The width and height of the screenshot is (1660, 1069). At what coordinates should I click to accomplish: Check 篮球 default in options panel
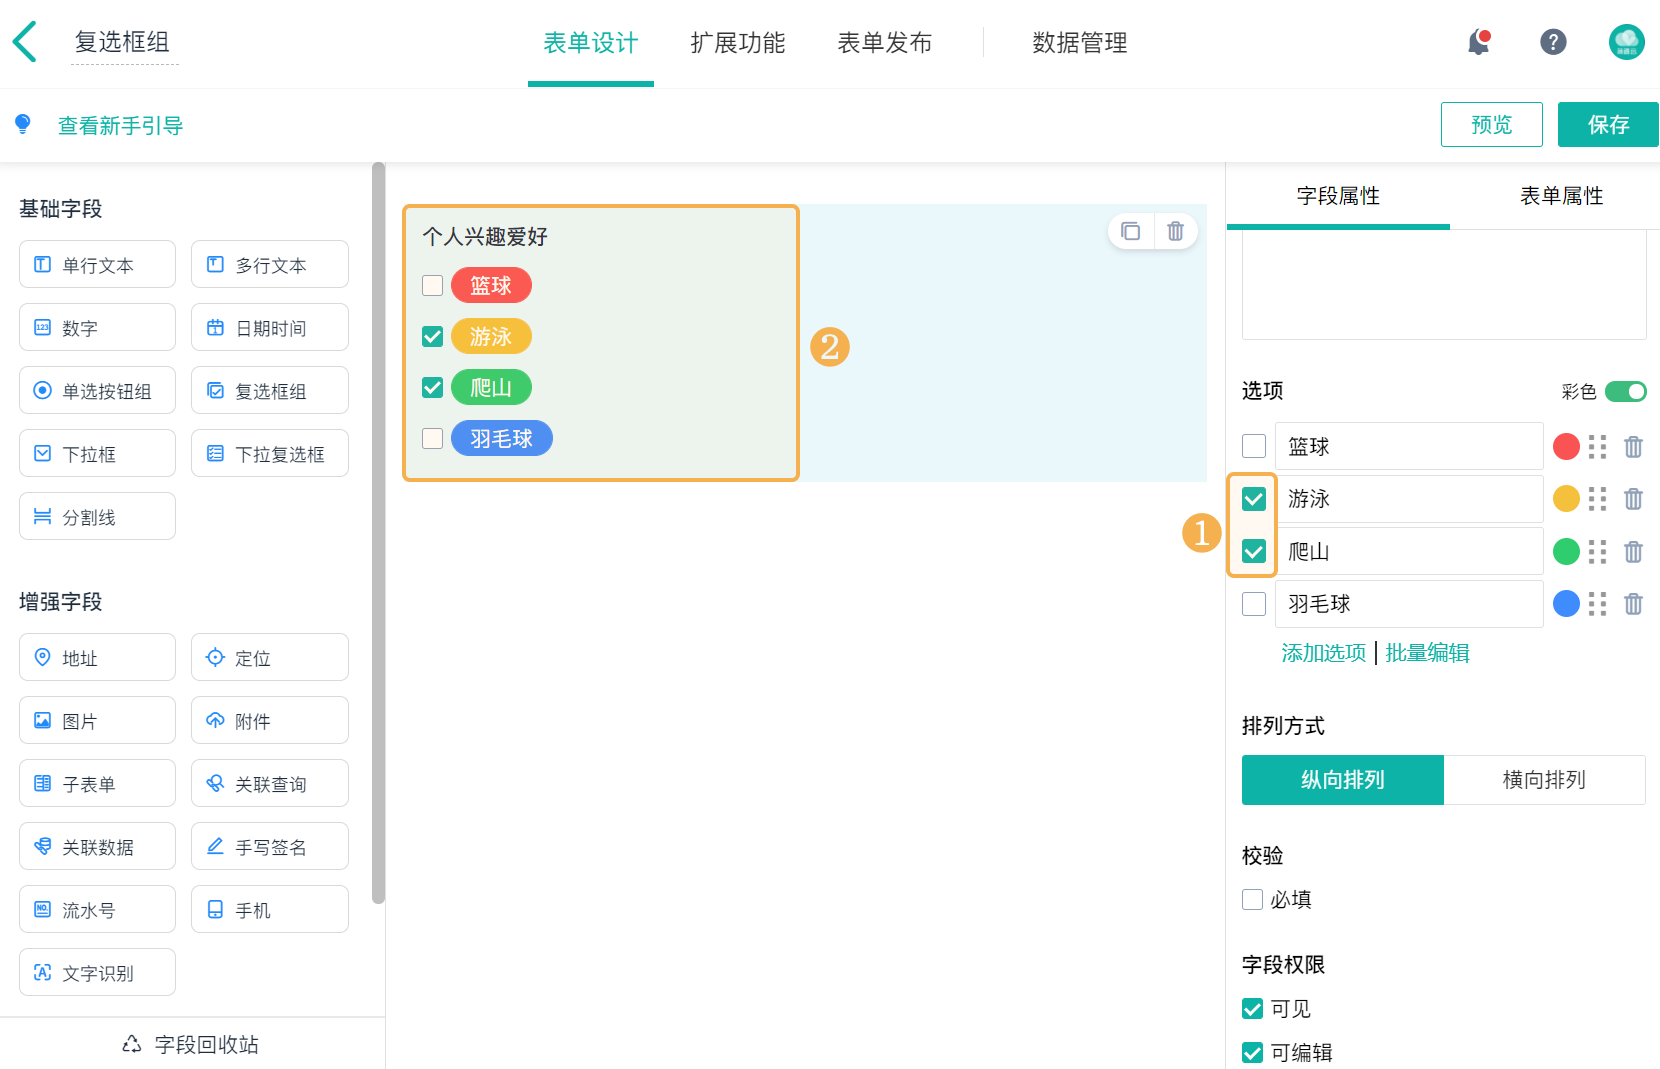coord(1254,446)
